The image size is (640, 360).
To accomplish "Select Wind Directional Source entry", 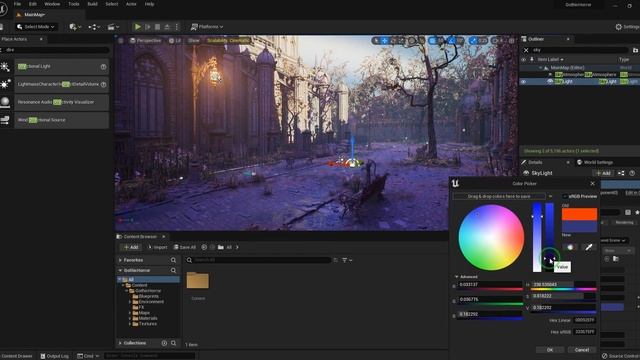I will coord(61,120).
